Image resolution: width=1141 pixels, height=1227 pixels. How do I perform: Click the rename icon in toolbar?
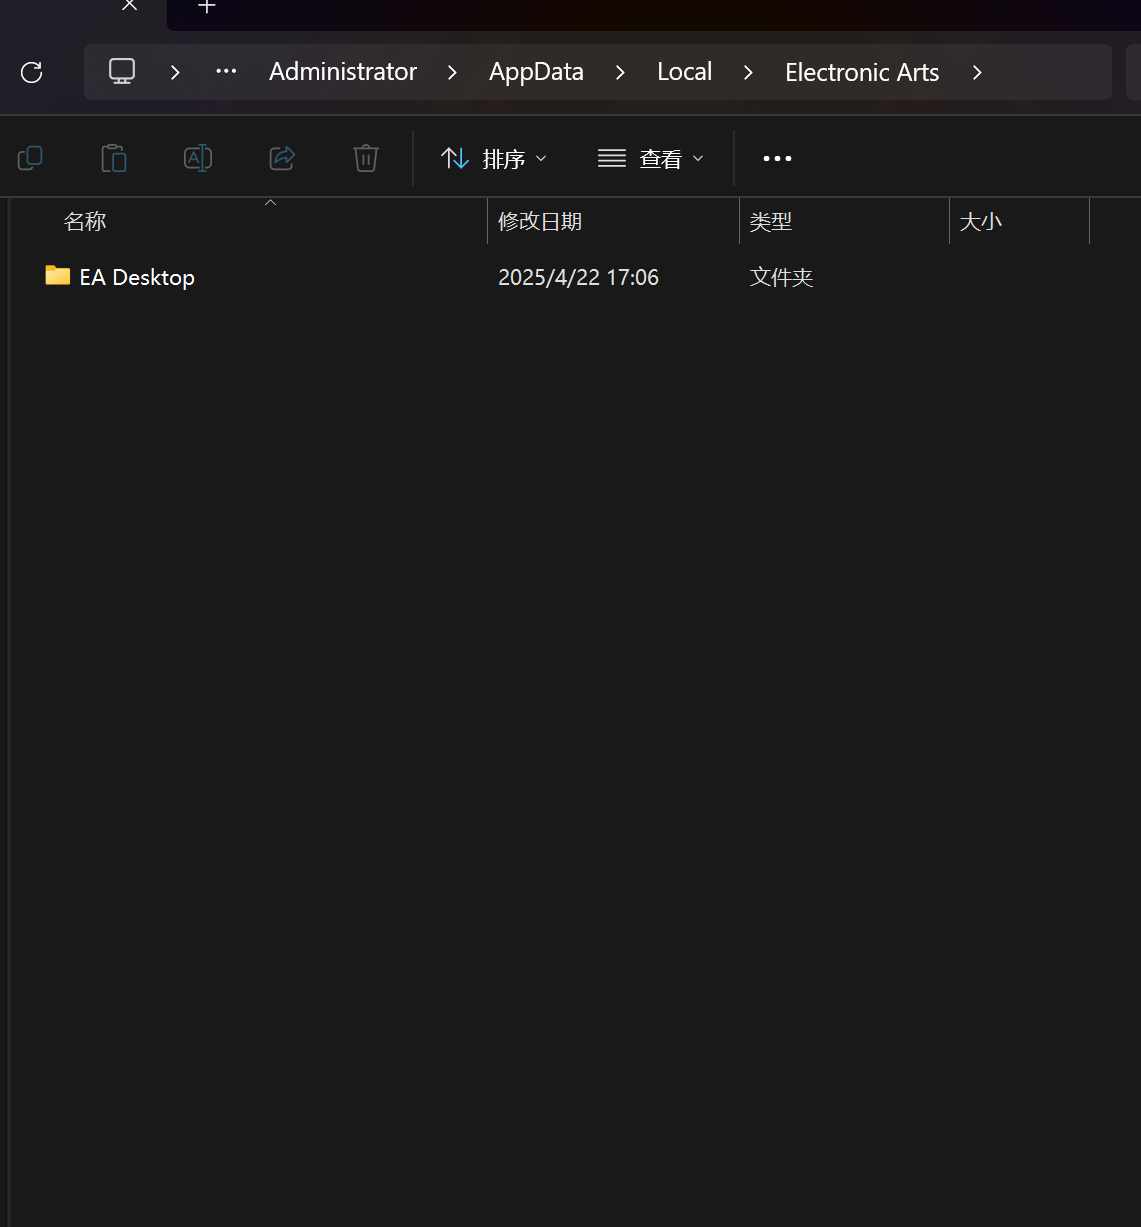coord(198,158)
